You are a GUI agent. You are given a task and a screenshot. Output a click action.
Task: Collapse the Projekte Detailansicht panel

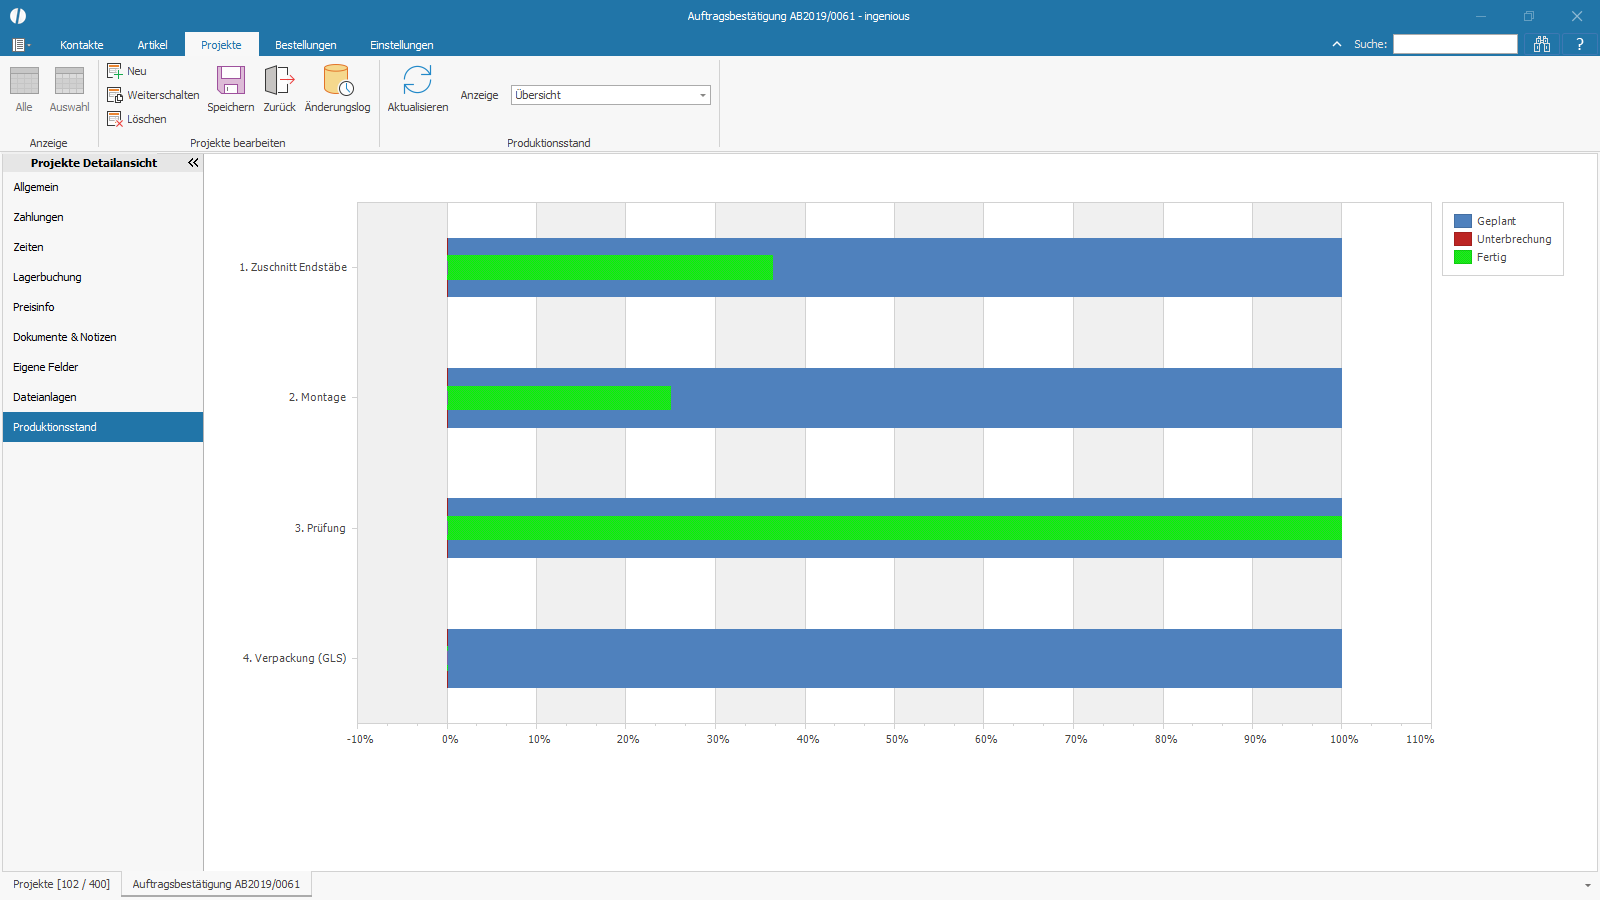193,162
